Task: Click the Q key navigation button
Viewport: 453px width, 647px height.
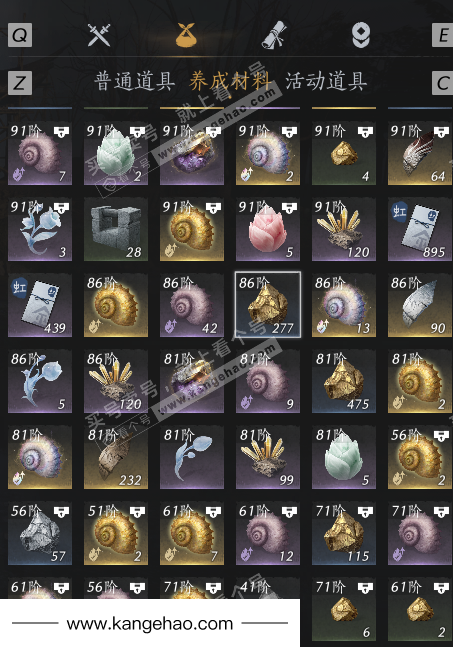Action: point(20,35)
